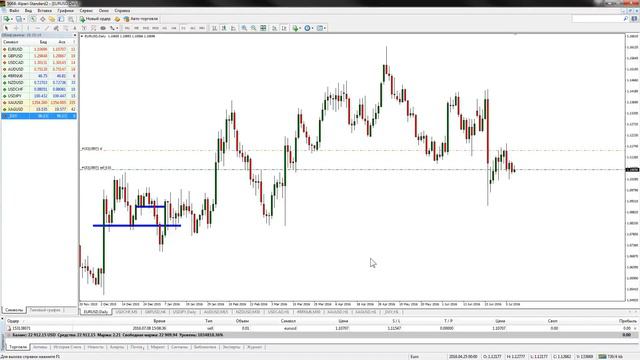Toggle Terminal panel icon
640x360 pixels.
coord(61,19)
